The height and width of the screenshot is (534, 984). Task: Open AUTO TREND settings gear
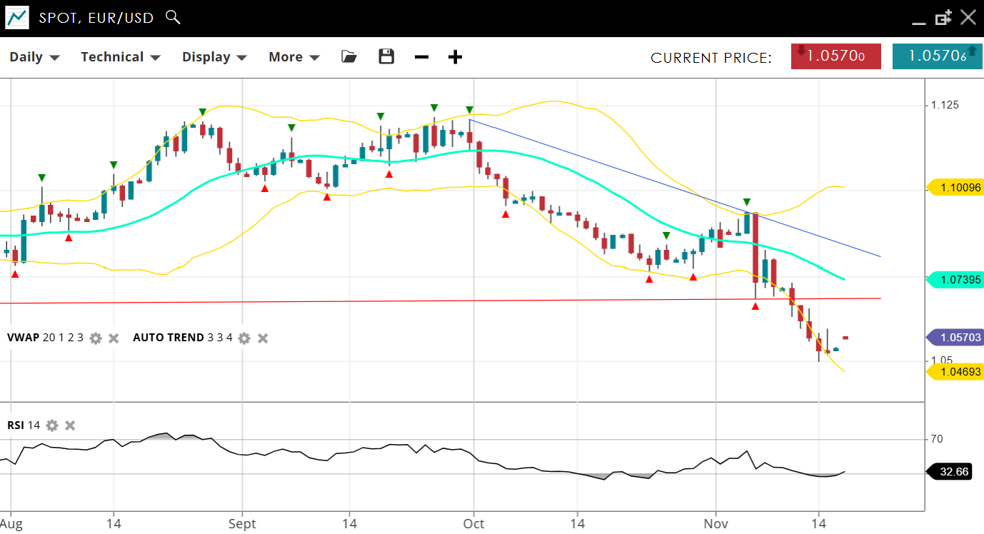[244, 338]
